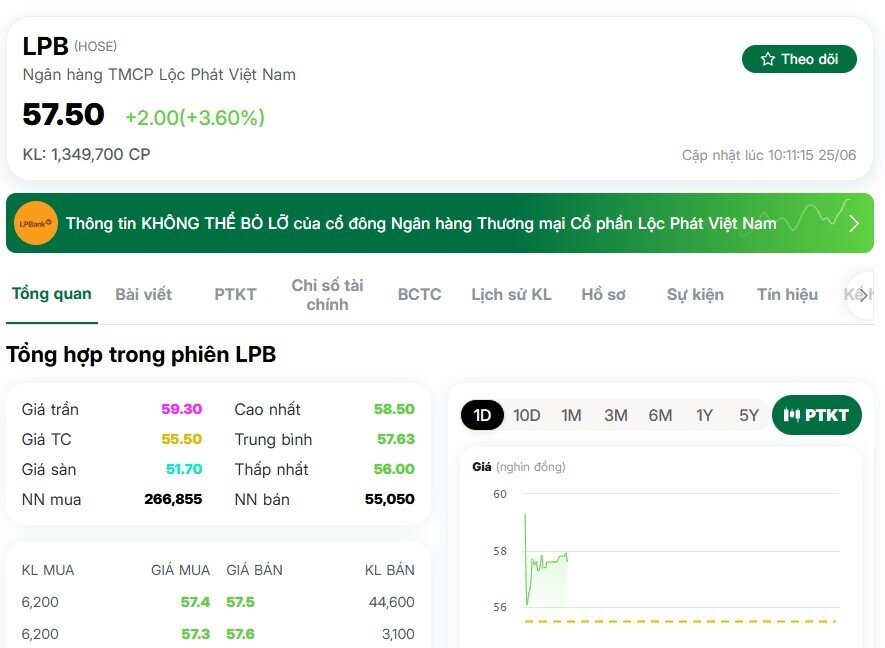This screenshot has width=885, height=648.
Task: Open the banner Thông tin KHÔNG THỂ BỎ LỠ
Action: (x=440, y=223)
